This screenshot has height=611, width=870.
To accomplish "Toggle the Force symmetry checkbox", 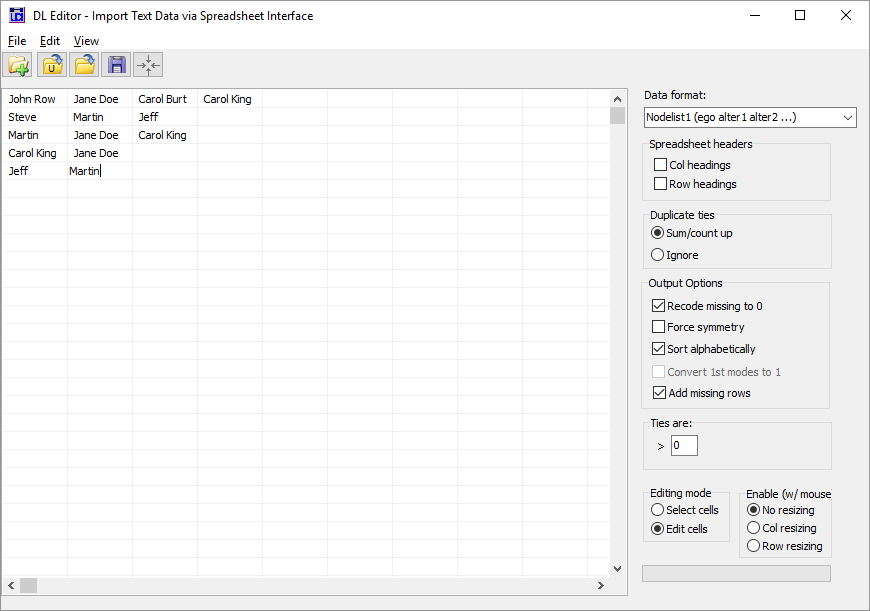I will (659, 327).
